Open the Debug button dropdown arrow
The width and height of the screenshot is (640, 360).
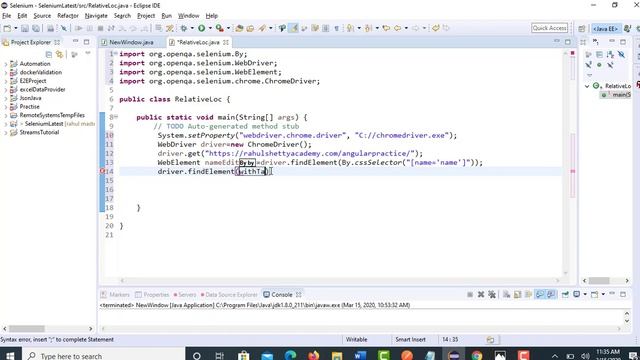point(192,28)
